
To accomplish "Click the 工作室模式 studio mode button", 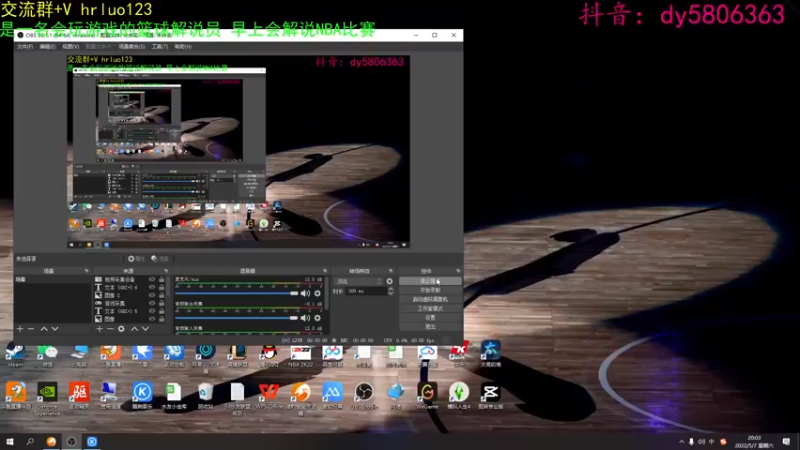I will [x=430, y=309].
